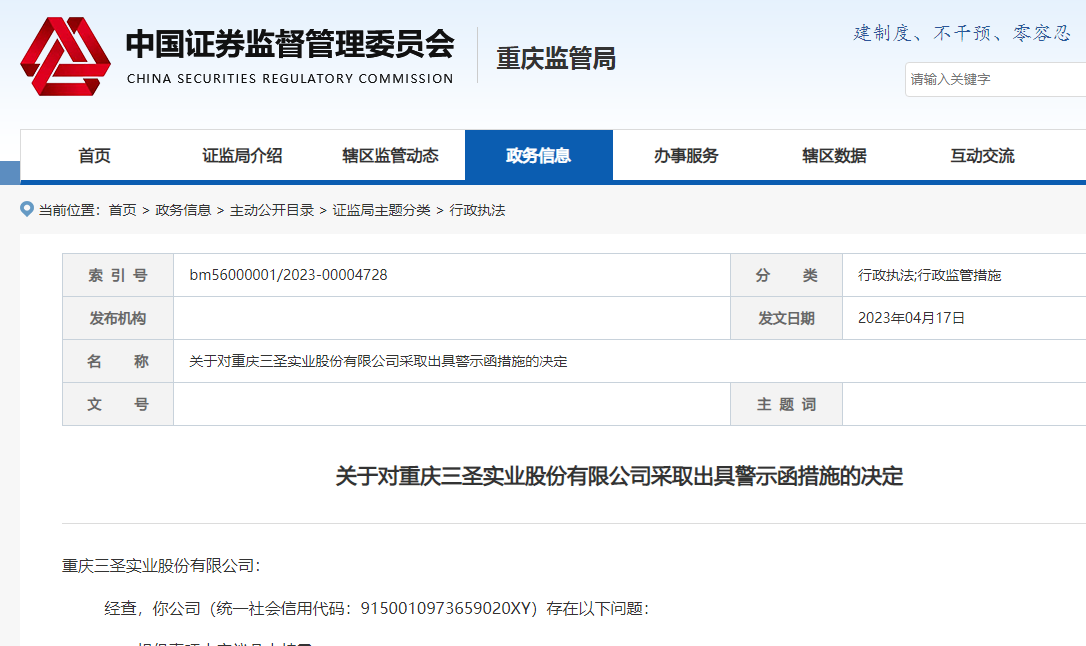
Task: Click the 发布机构 table label
Action: click(x=118, y=318)
